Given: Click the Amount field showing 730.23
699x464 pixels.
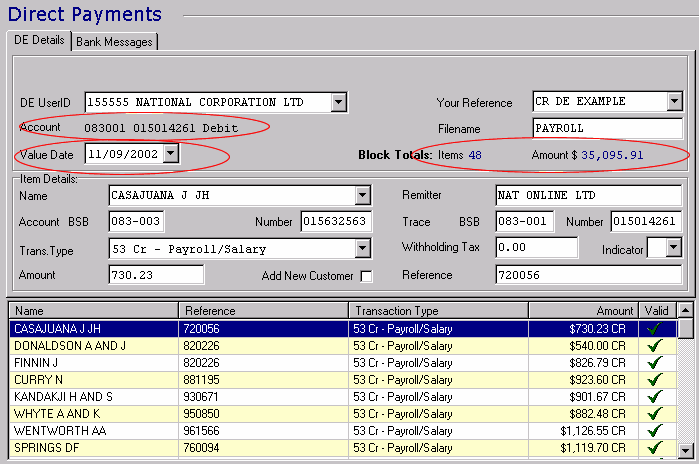Looking at the screenshot, I should click(x=156, y=275).
